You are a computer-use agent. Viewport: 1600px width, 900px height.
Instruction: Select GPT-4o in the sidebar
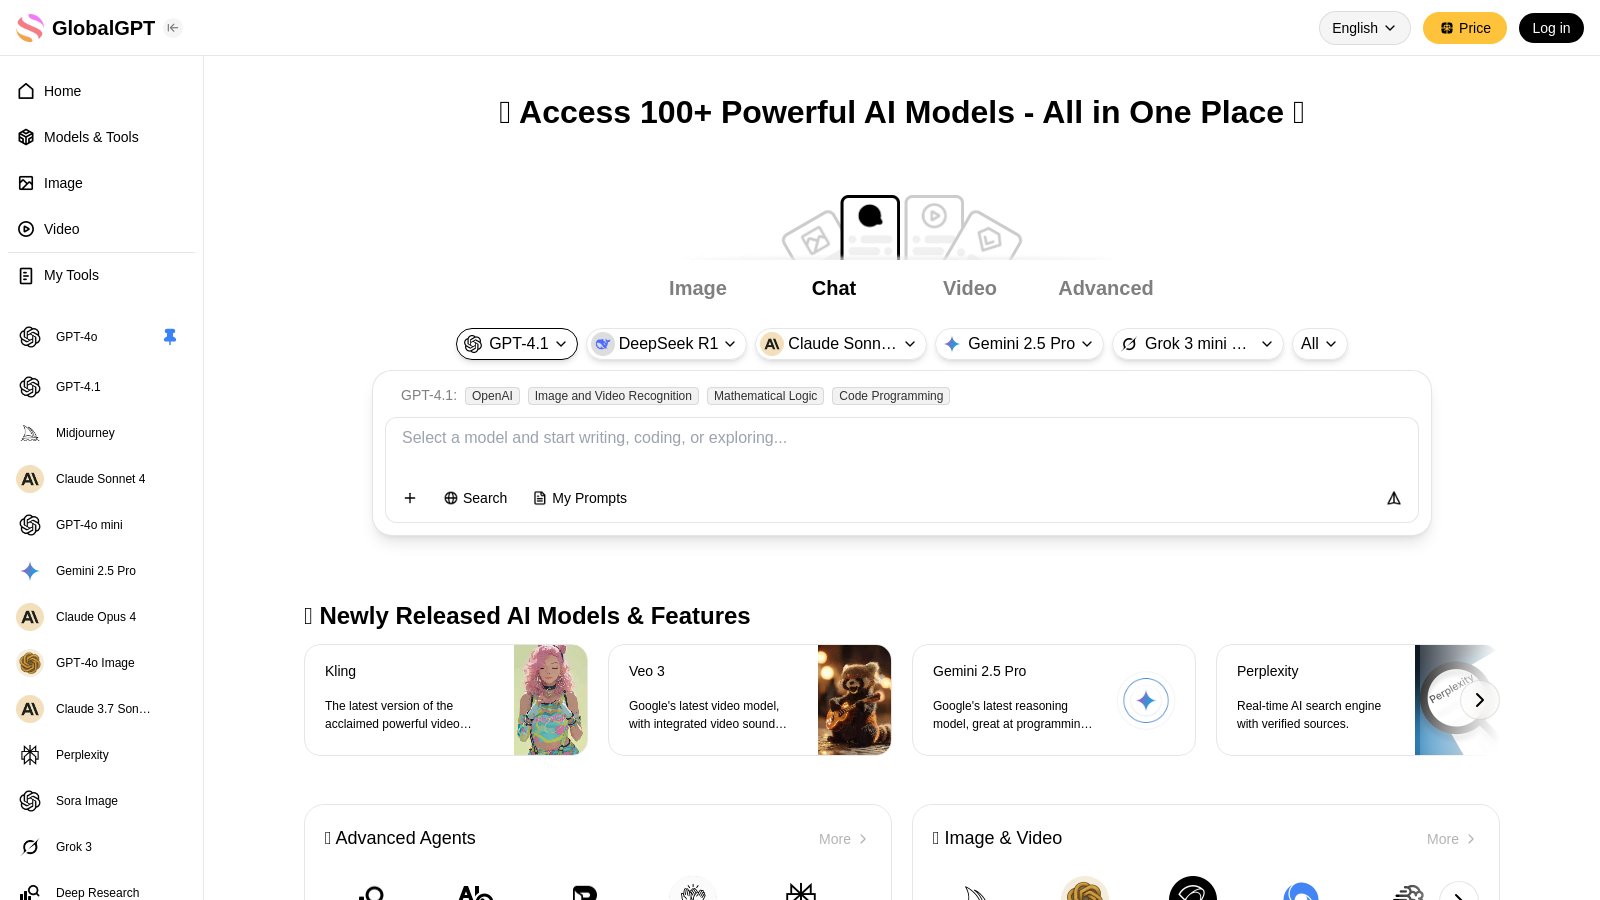tap(76, 337)
